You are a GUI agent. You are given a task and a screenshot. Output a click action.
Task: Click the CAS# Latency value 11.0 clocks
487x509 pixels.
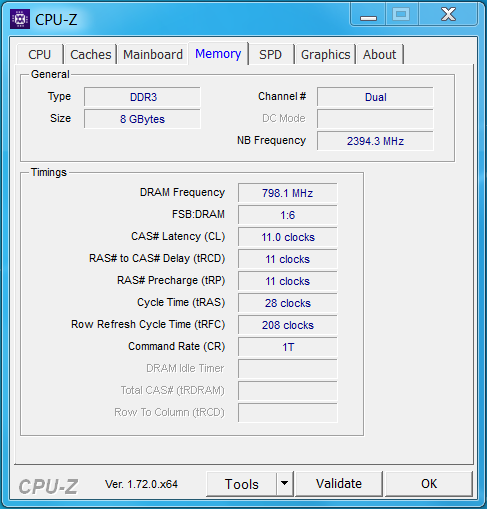(x=288, y=237)
